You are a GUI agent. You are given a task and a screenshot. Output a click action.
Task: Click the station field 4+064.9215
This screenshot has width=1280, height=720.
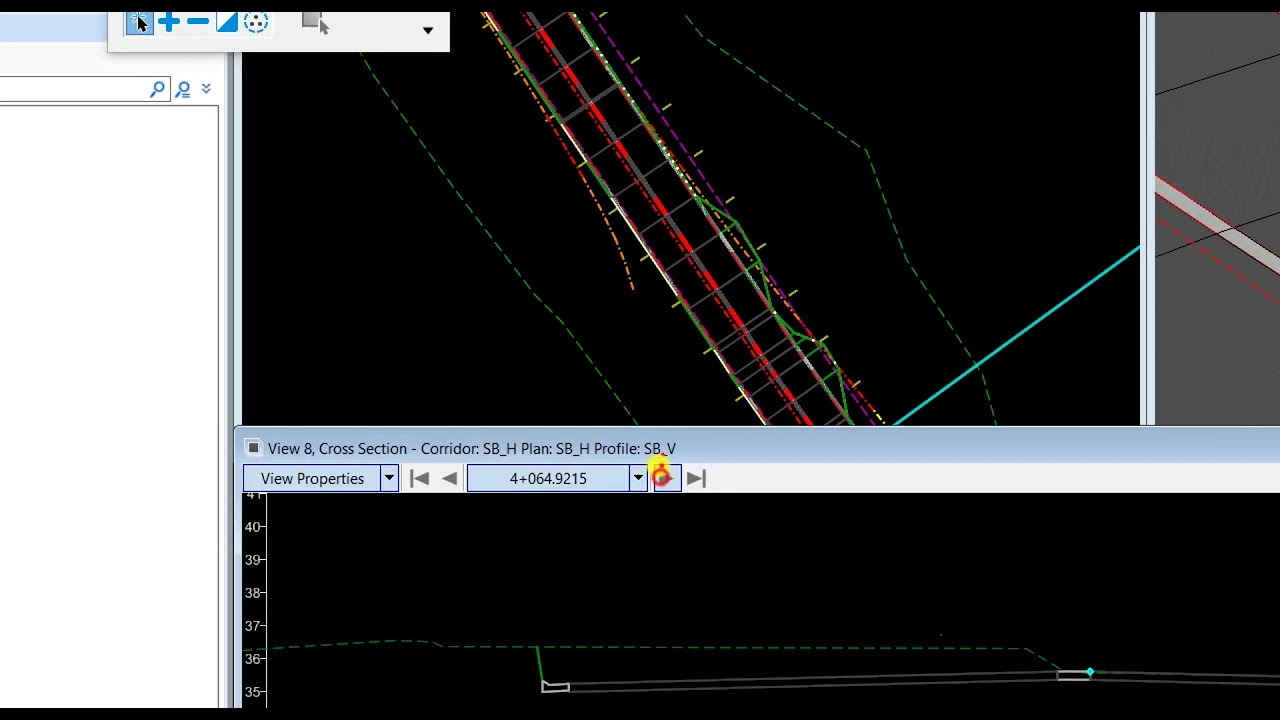(x=548, y=479)
